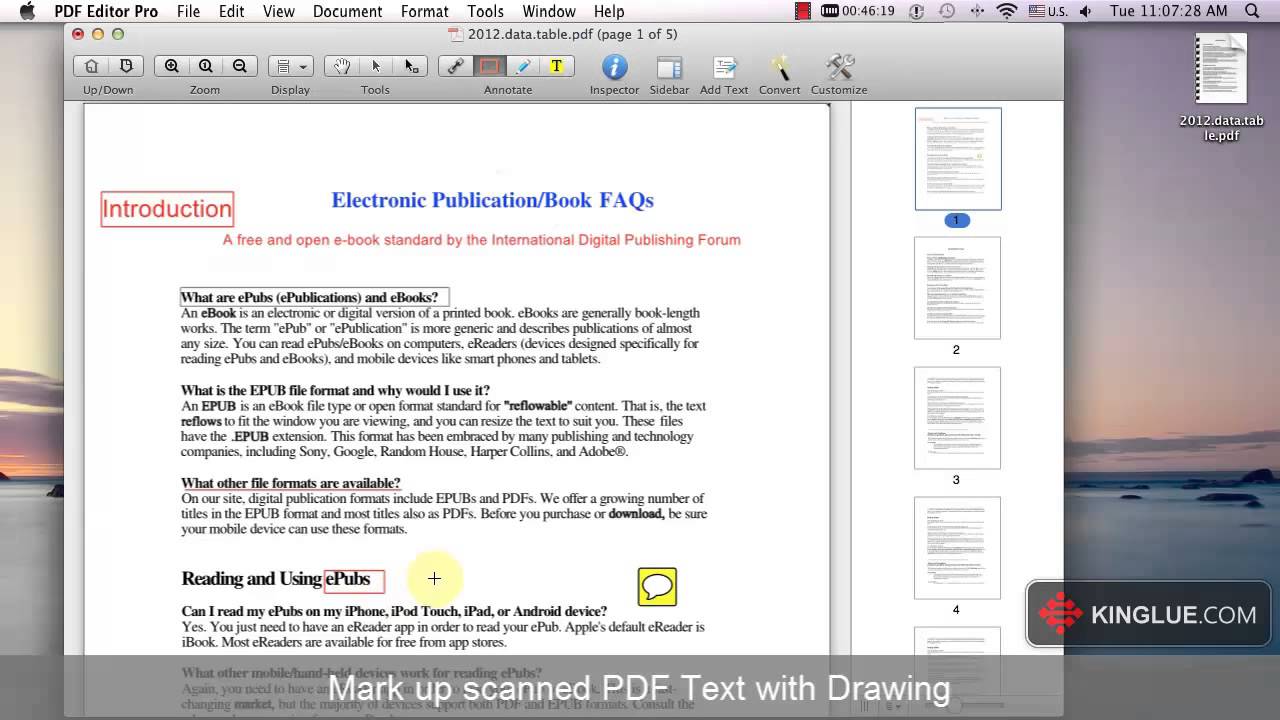Select 2012.data.table.pdf file on desktop
The image size is (1280, 720).
[x=1221, y=88]
